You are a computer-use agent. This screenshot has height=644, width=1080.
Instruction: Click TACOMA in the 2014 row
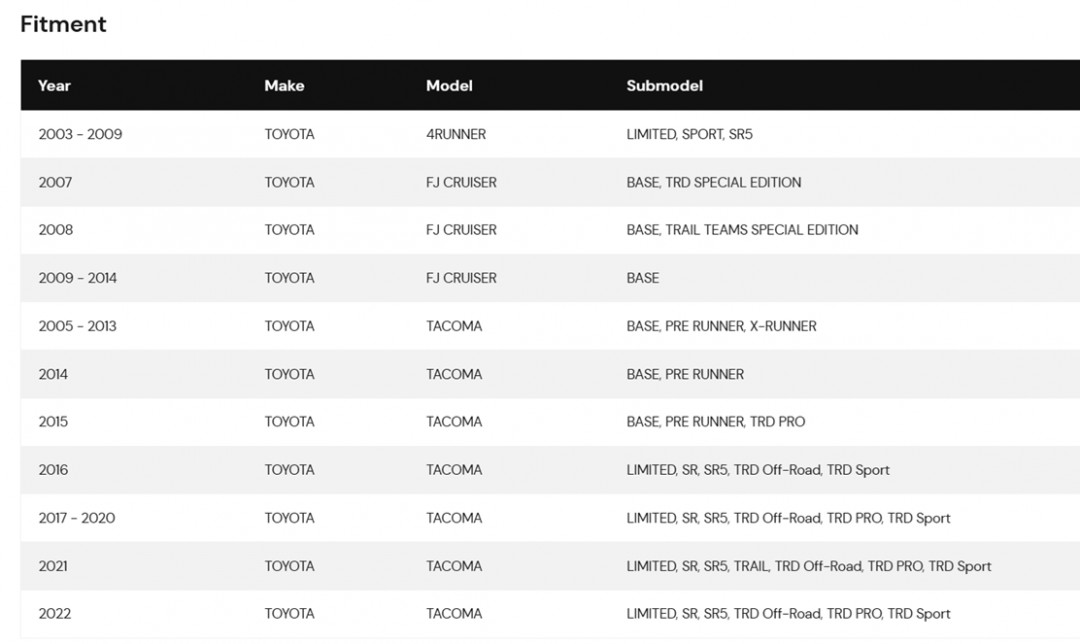tap(454, 374)
